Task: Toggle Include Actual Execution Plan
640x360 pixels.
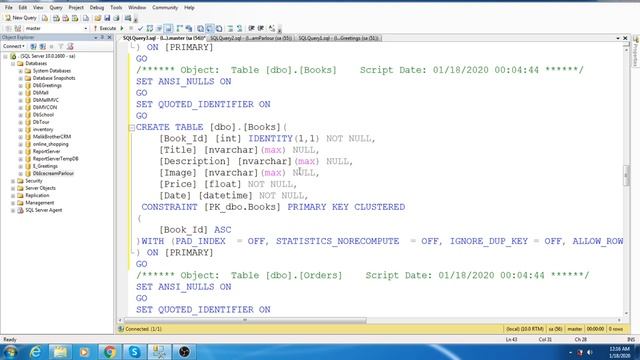Action: [179, 28]
